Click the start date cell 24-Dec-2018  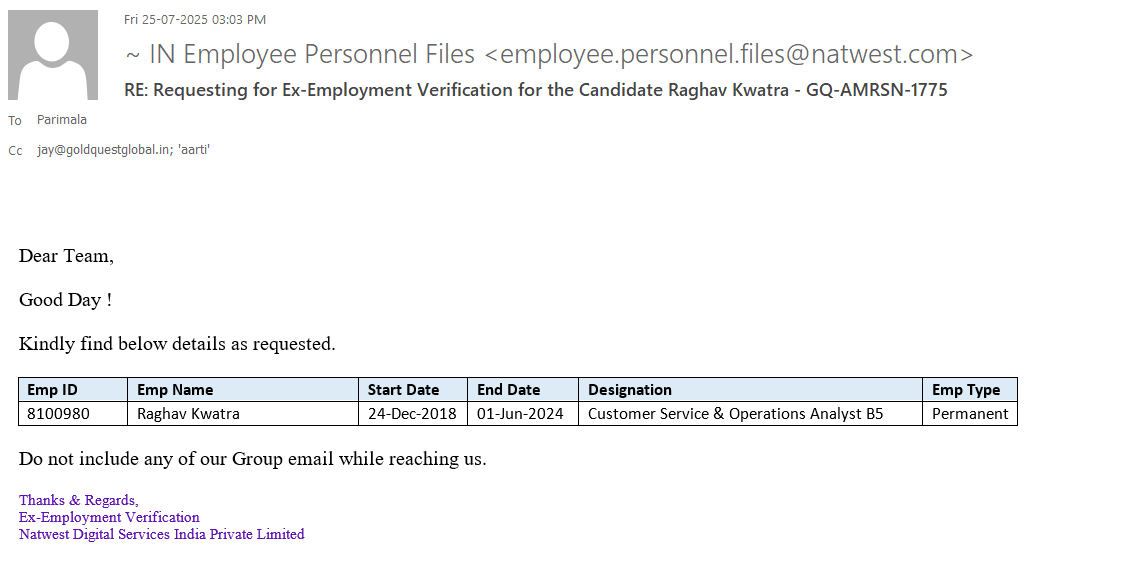(x=412, y=414)
